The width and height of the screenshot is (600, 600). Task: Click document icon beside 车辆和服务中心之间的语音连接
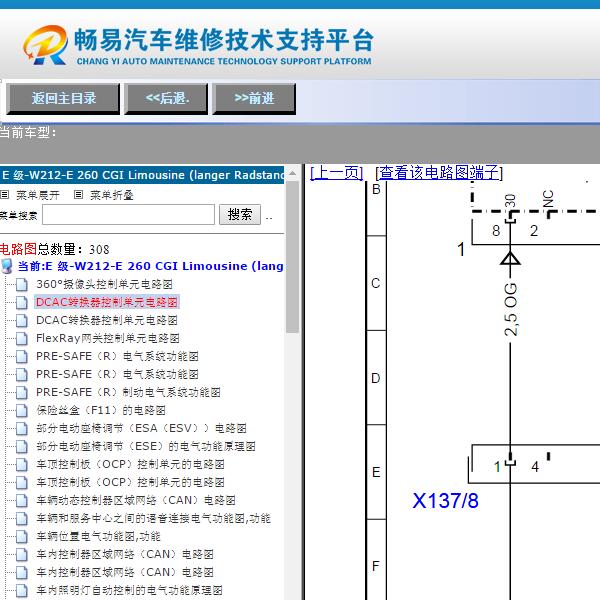point(22,518)
